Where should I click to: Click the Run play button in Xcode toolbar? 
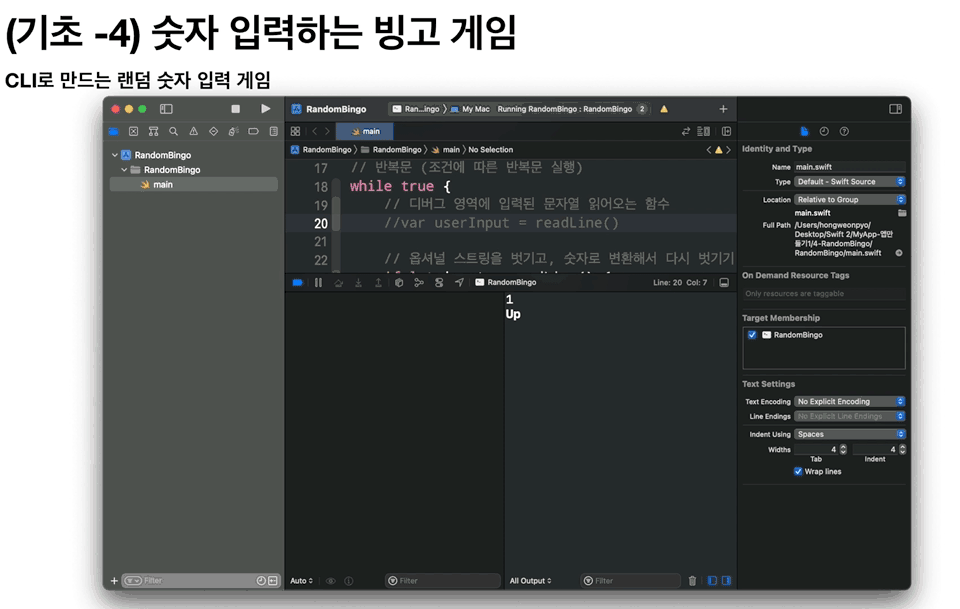(x=265, y=108)
